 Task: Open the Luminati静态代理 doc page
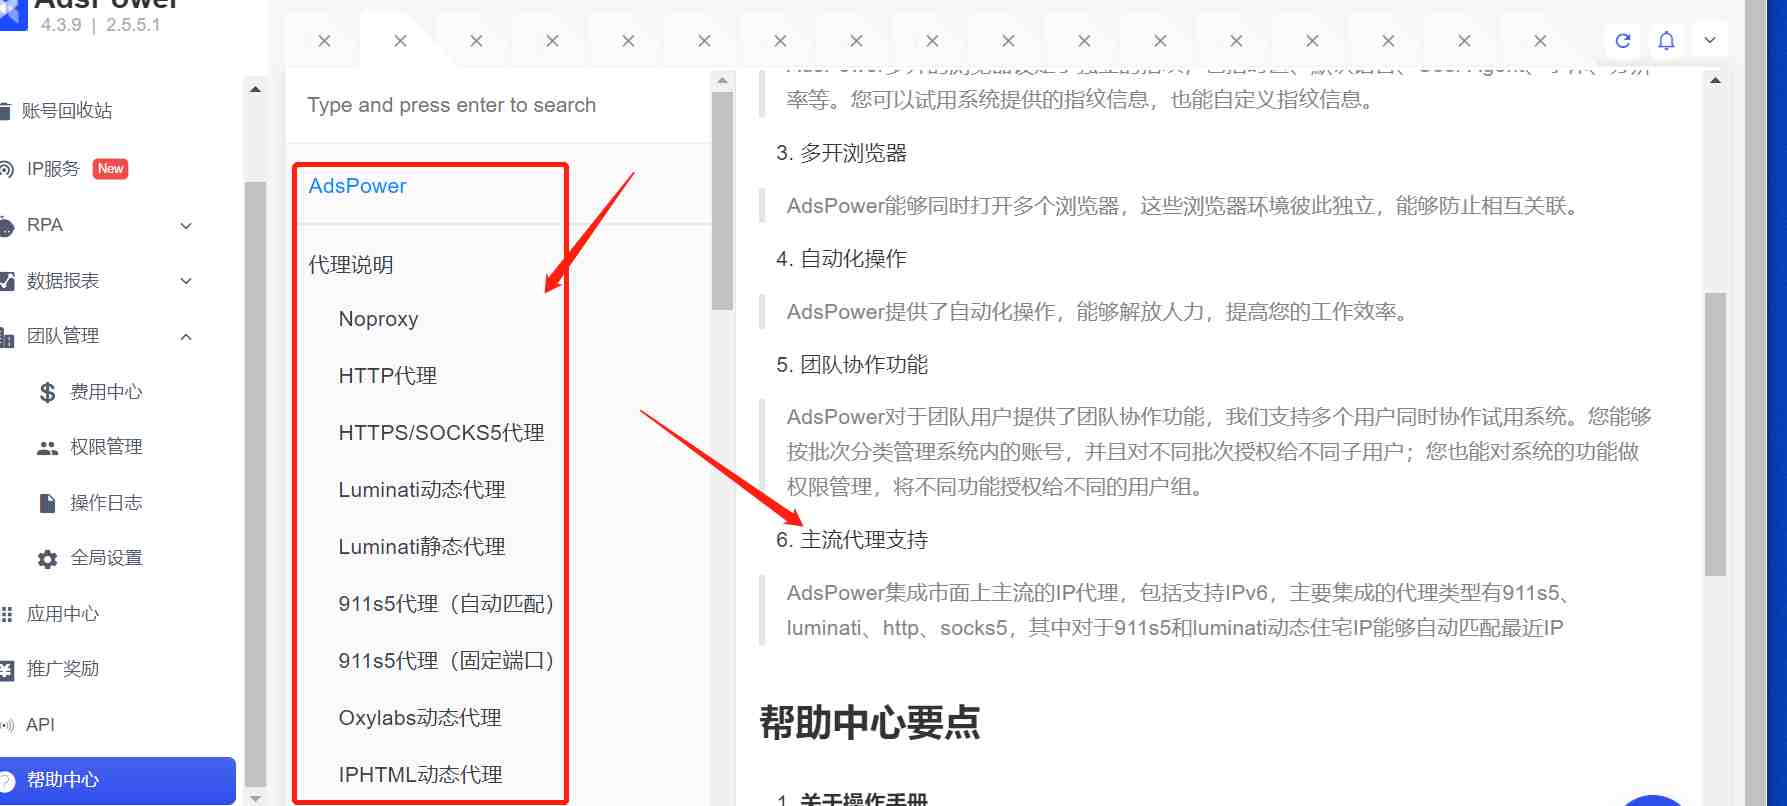(422, 547)
